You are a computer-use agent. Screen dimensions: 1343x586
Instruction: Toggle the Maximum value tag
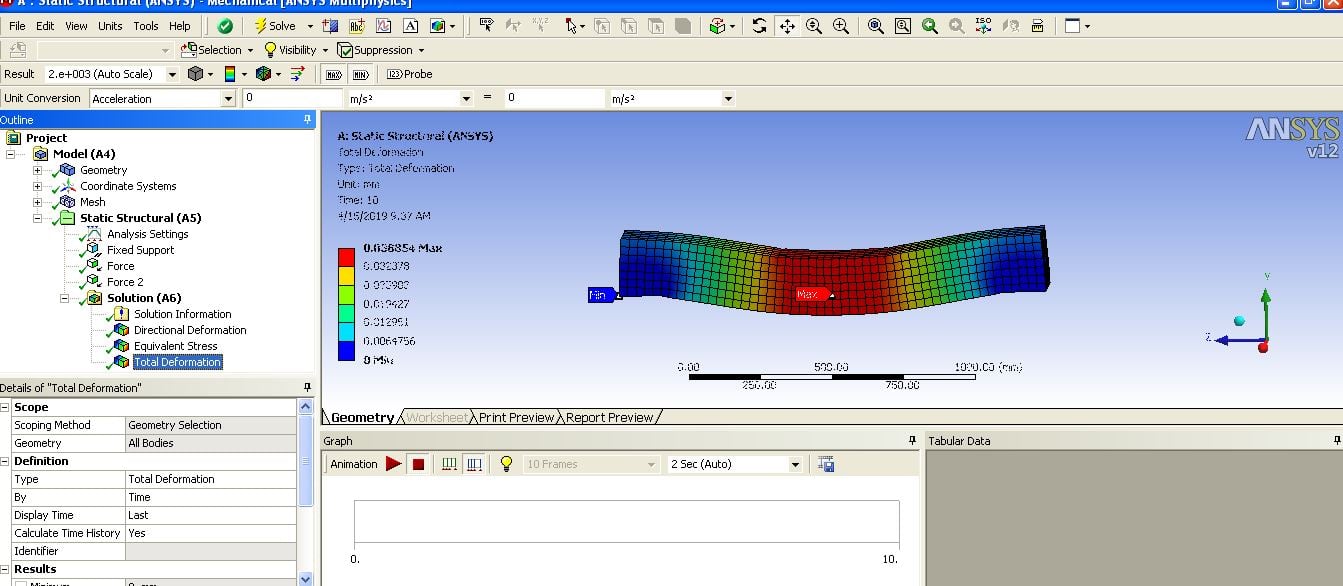[333, 74]
